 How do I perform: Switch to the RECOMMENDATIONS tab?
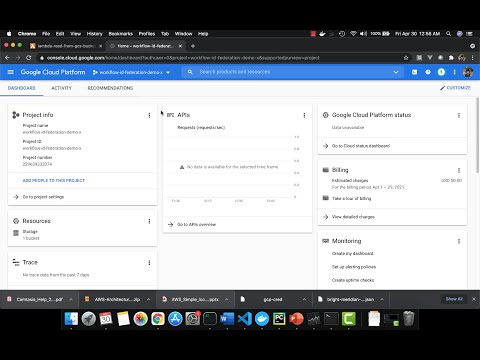click(x=110, y=88)
